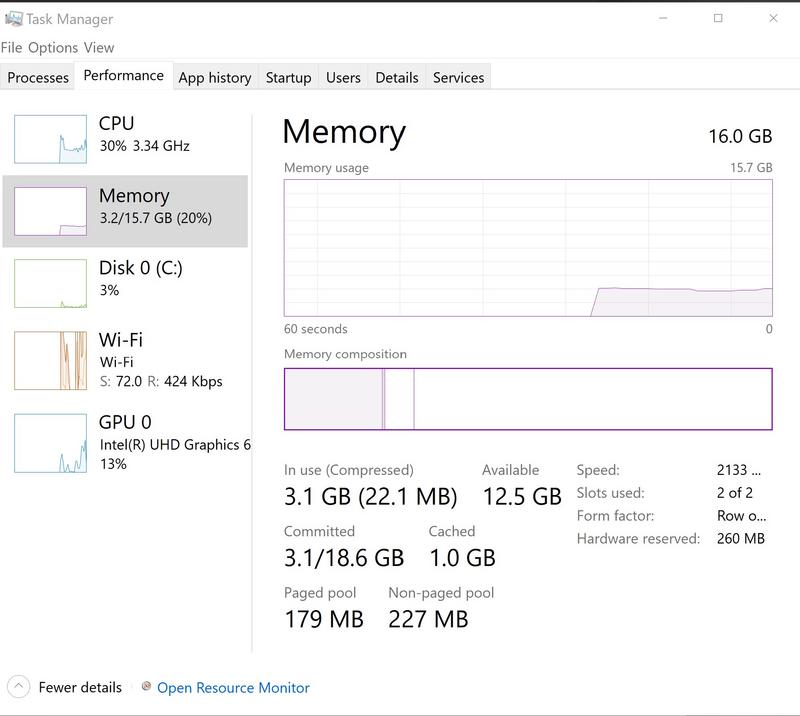The image size is (800, 716).
Task: Click the Fewer details chevron icon
Action: [18, 687]
